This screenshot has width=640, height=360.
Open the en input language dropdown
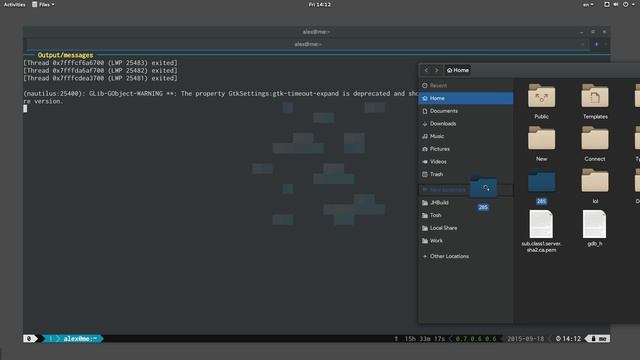click(x=588, y=4)
